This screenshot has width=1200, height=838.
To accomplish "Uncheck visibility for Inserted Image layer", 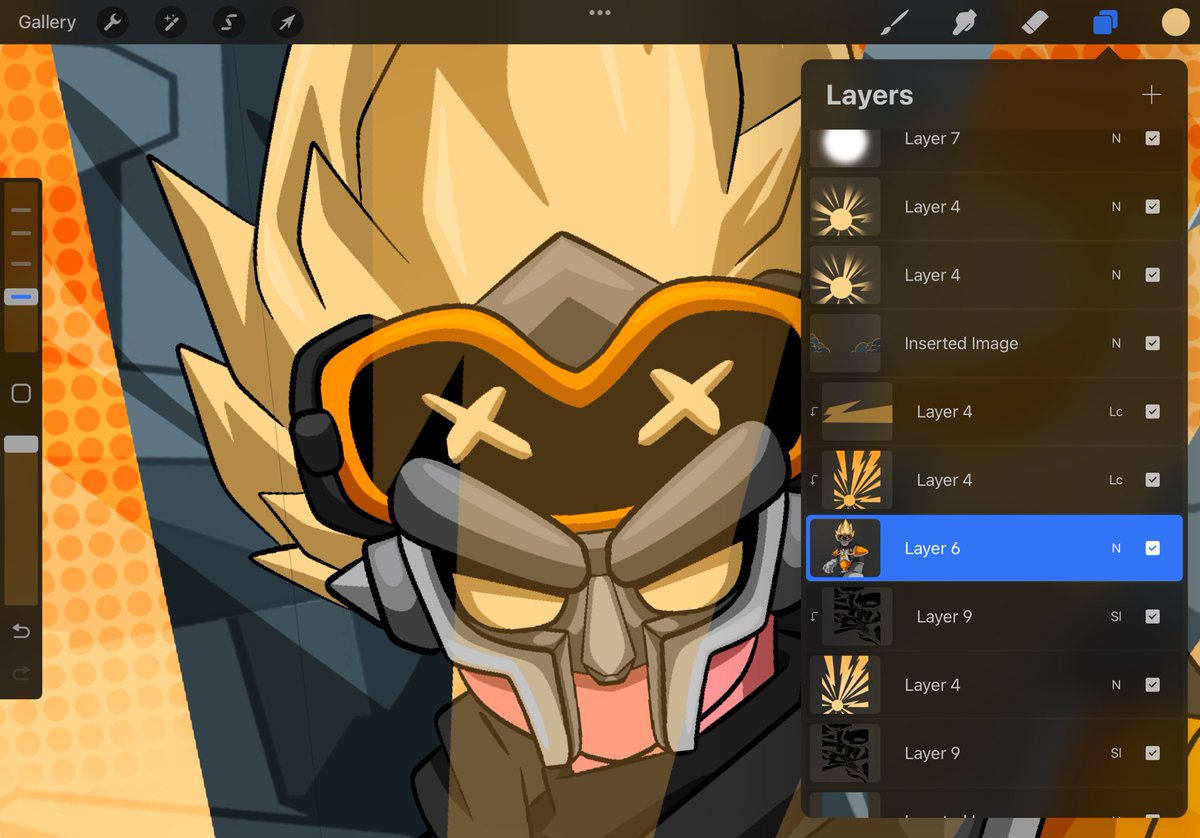I will click(1152, 343).
